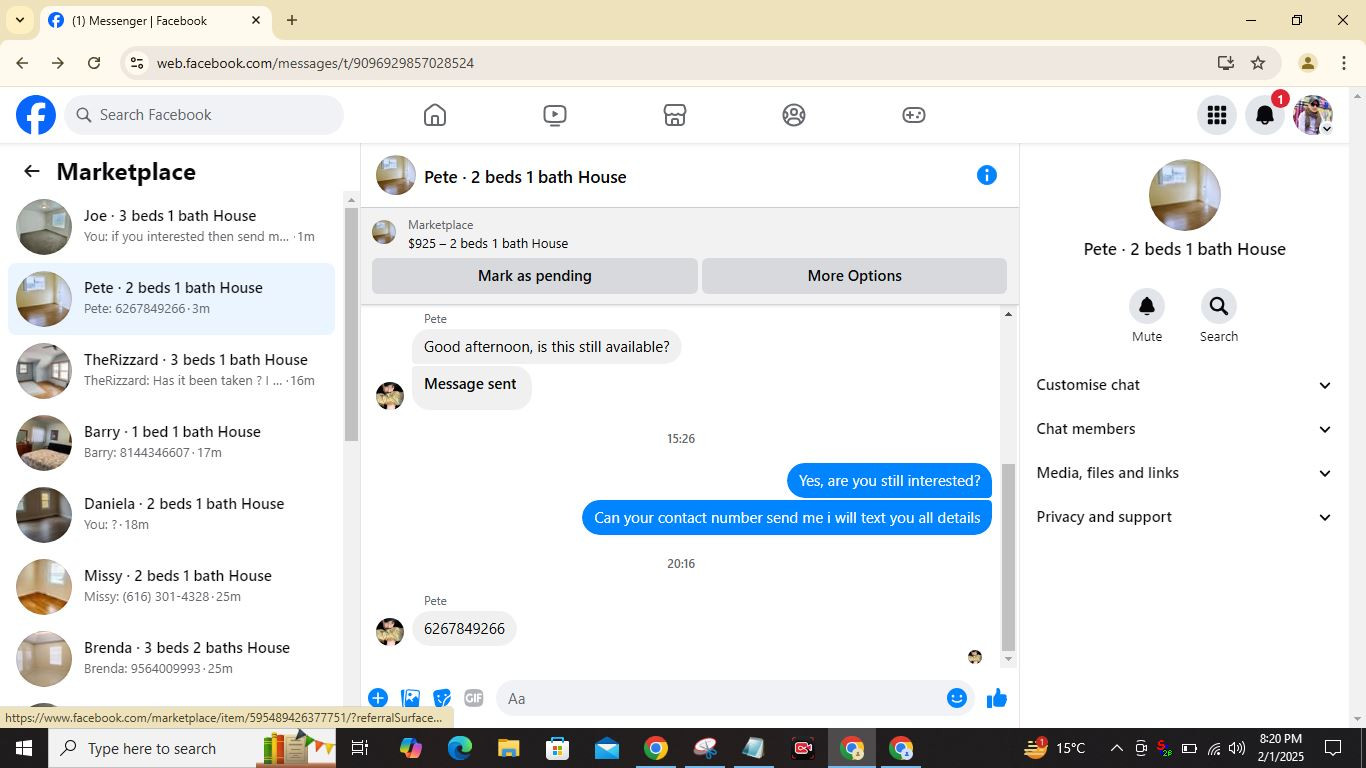
Task: Expand Customise chat section
Action: pyautogui.click(x=1185, y=385)
